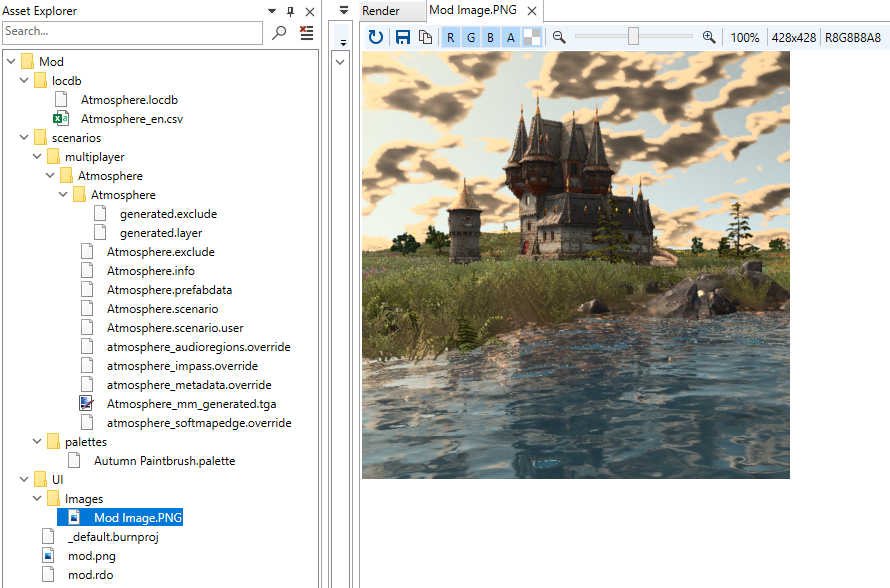Click the zoom level slider handle
890x588 pixels.
click(x=633, y=37)
